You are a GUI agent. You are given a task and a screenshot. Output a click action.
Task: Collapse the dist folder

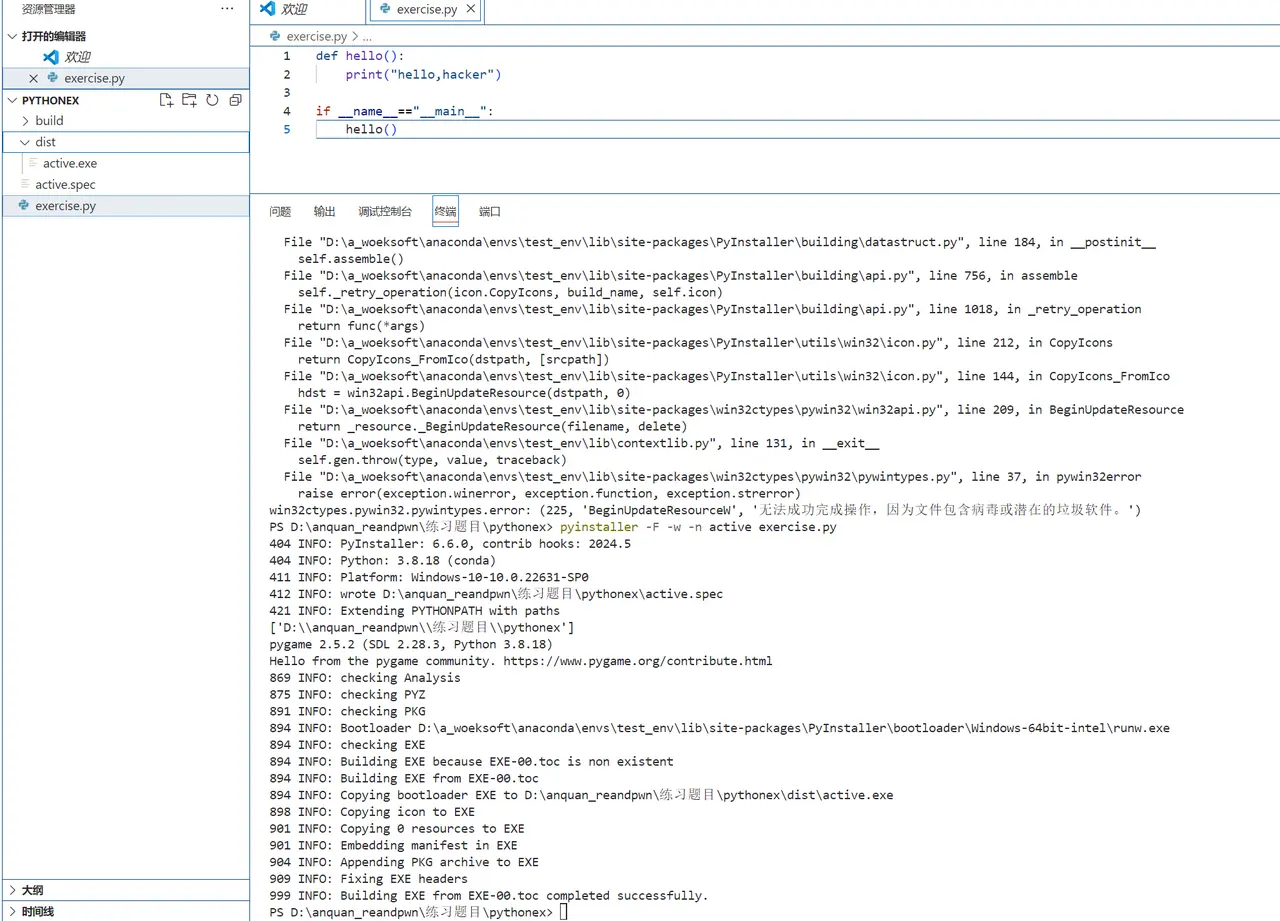[26, 142]
